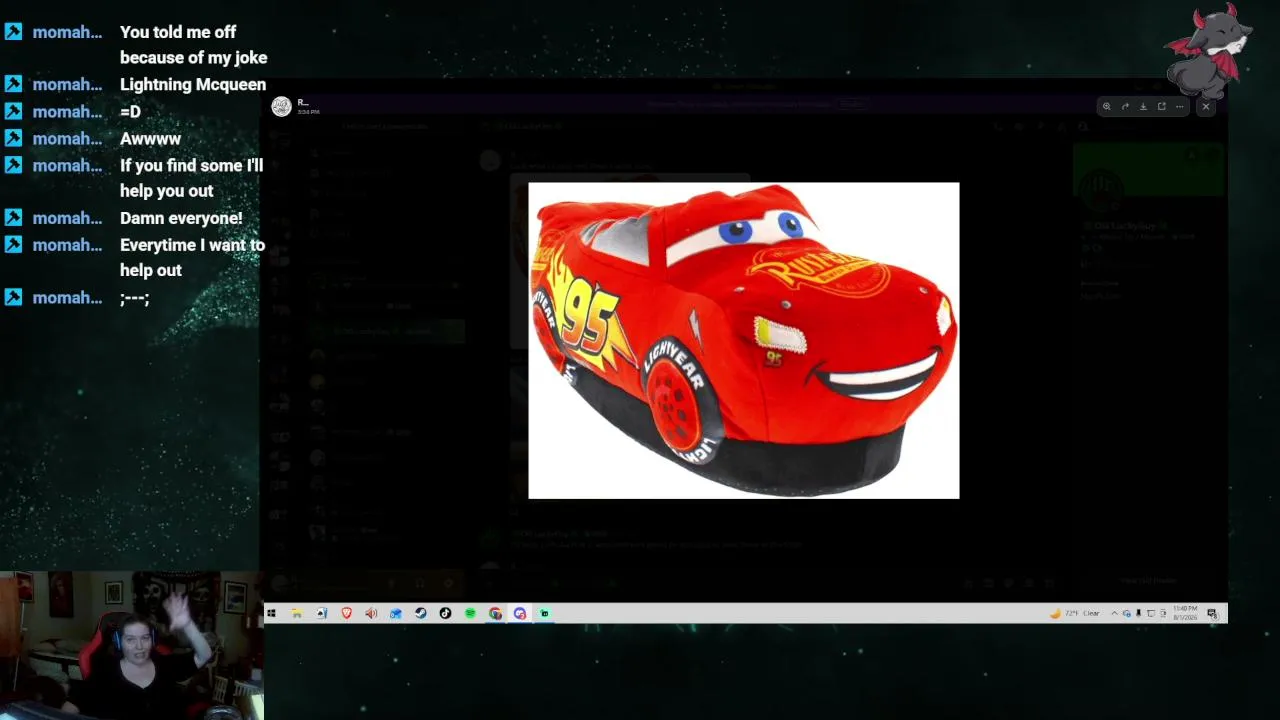Click the streamer webcam feed

click(x=131, y=645)
